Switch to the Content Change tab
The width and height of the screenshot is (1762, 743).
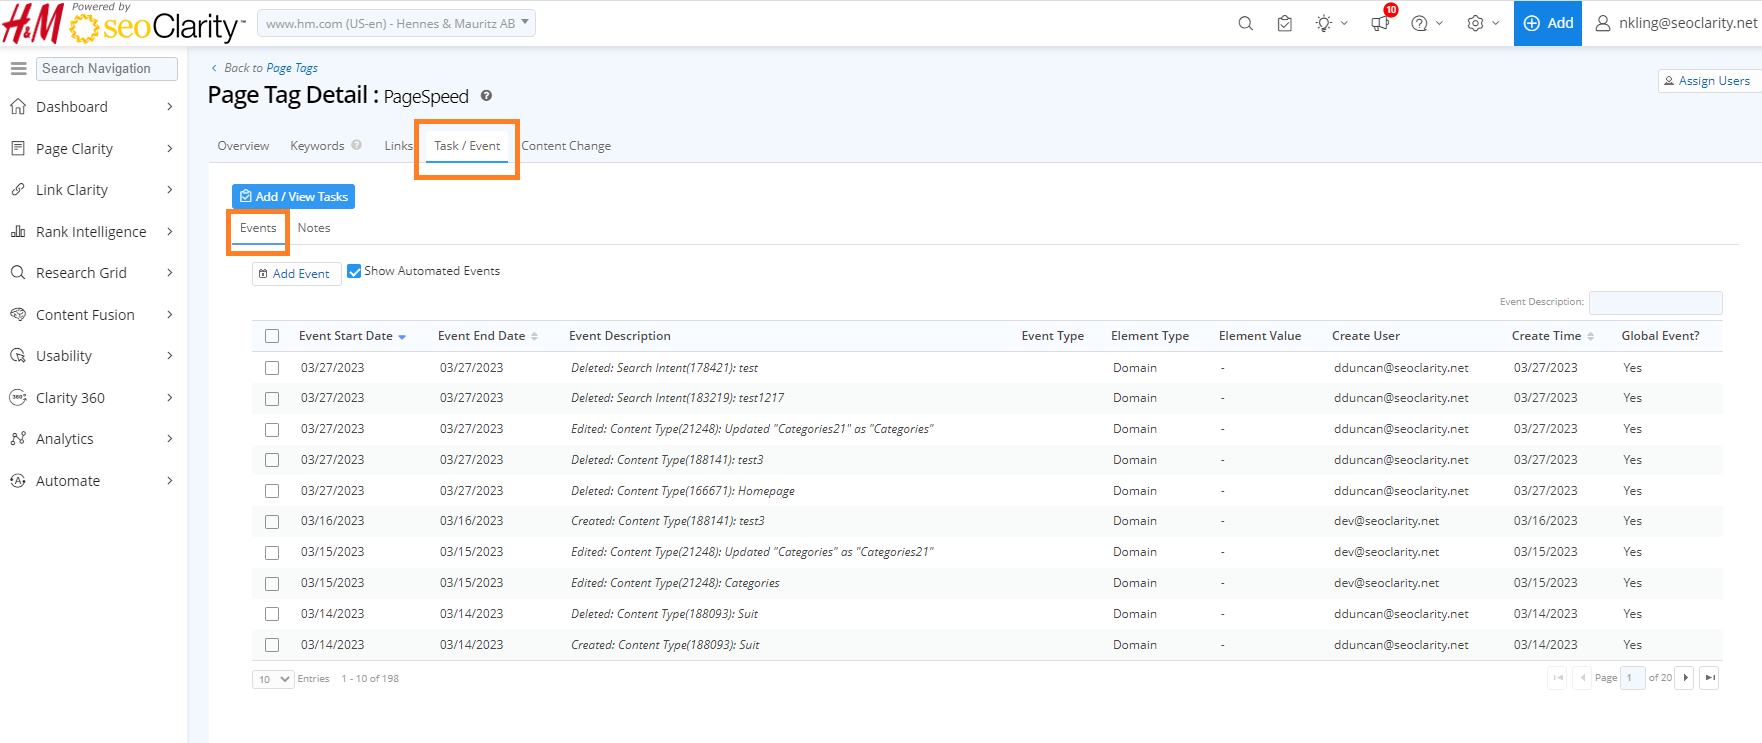click(566, 146)
